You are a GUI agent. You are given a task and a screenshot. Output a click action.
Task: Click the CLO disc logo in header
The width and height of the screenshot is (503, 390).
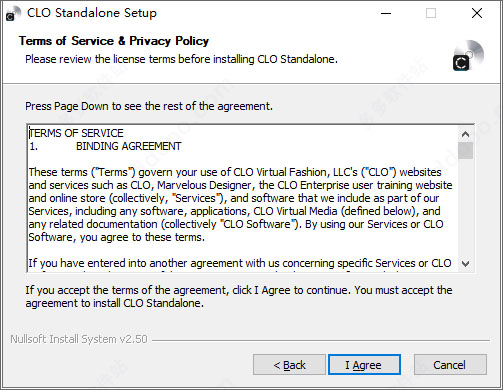click(x=468, y=55)
